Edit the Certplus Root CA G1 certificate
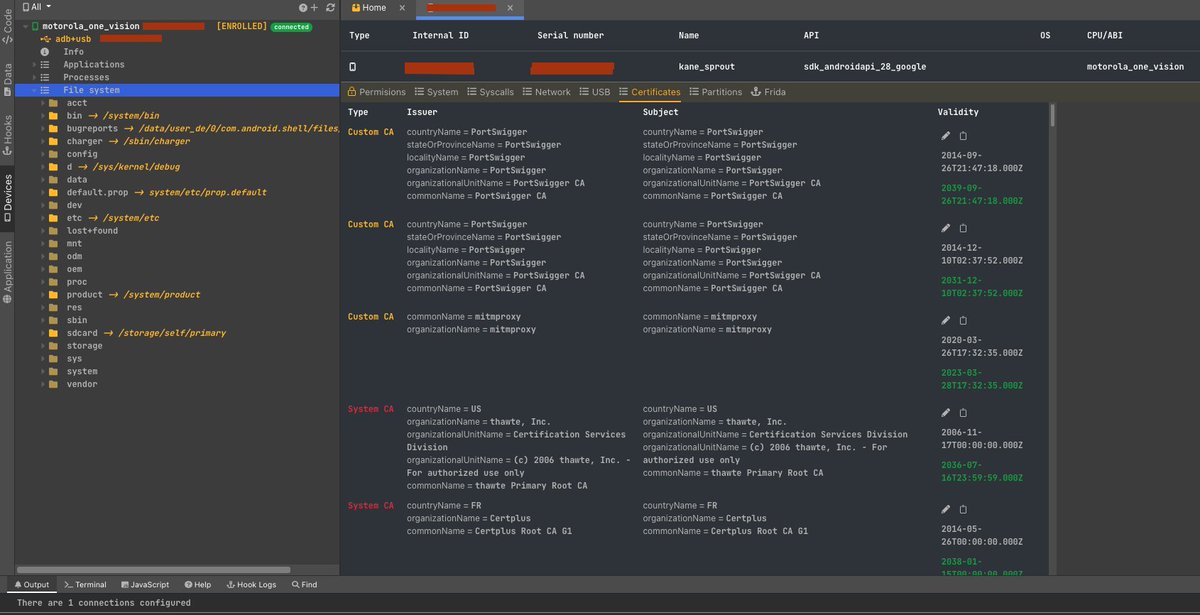Image resolution: width=1200 pixels, height=615 pixels. tap(946, 510)
